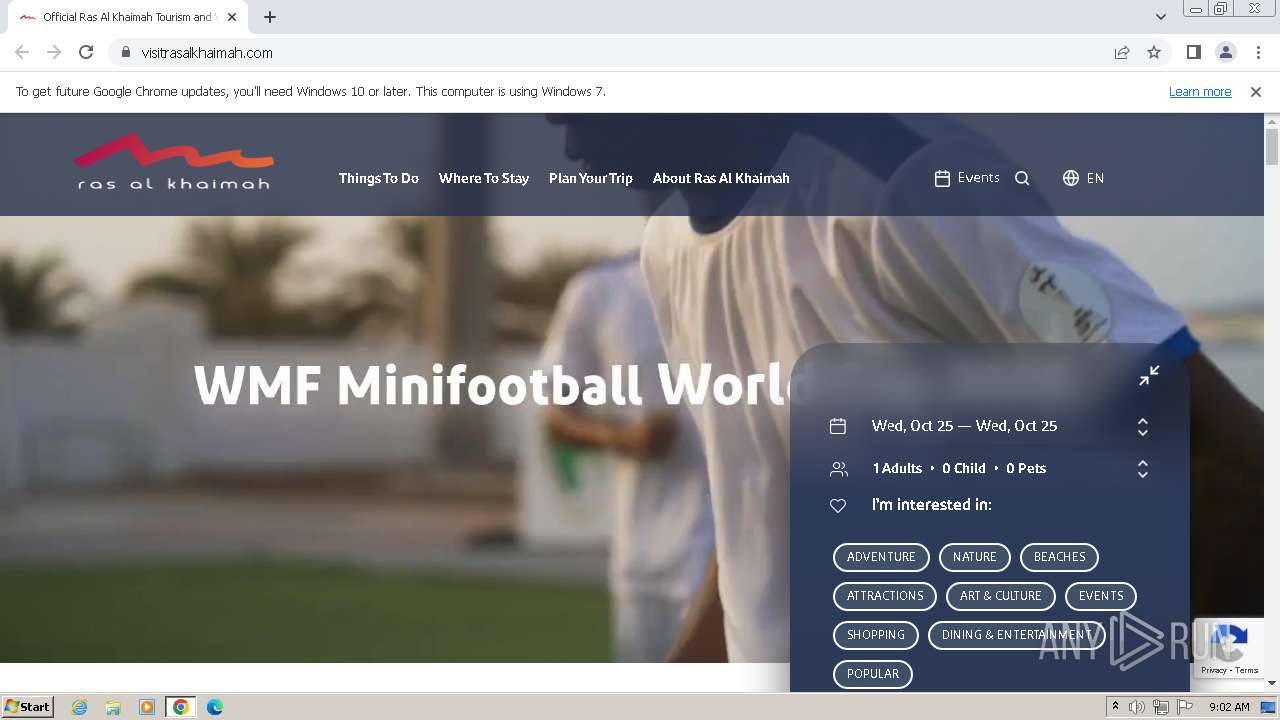Click the globe language icon
The image size is (1280, 720).
1071,178
